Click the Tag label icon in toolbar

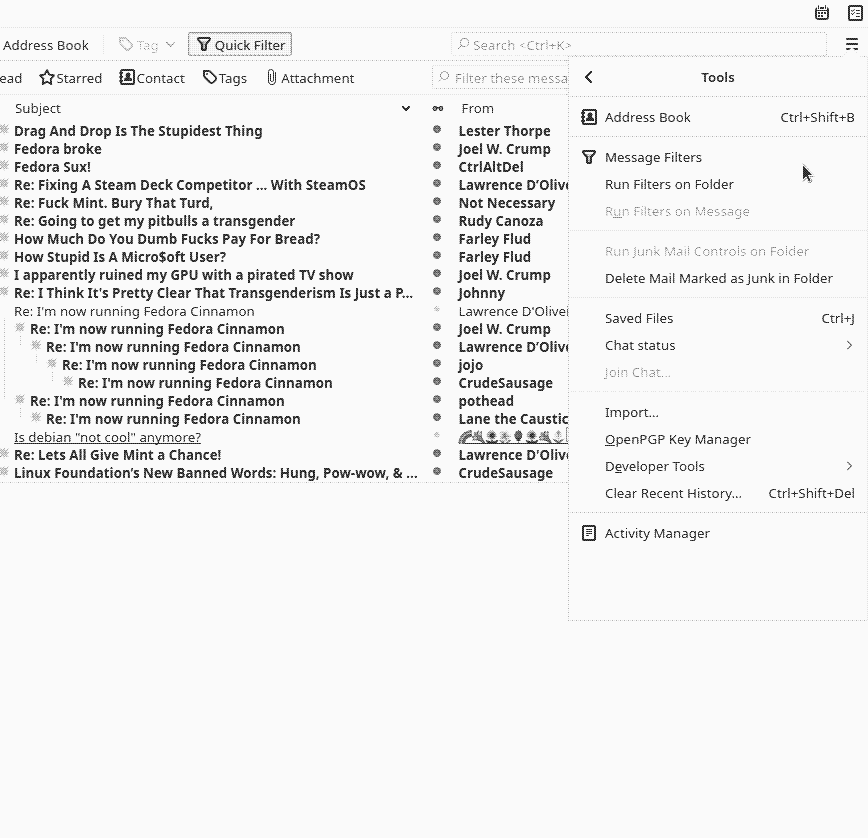pyautogui.click(x=126, y=45)
